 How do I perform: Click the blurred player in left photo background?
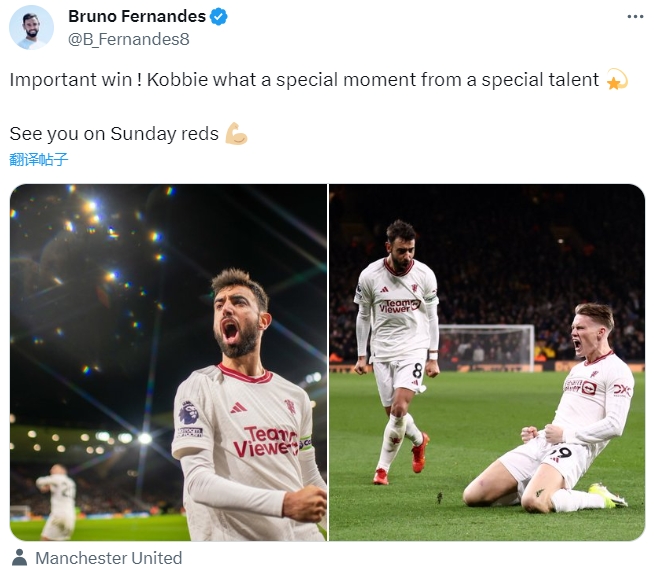(58, 502)
